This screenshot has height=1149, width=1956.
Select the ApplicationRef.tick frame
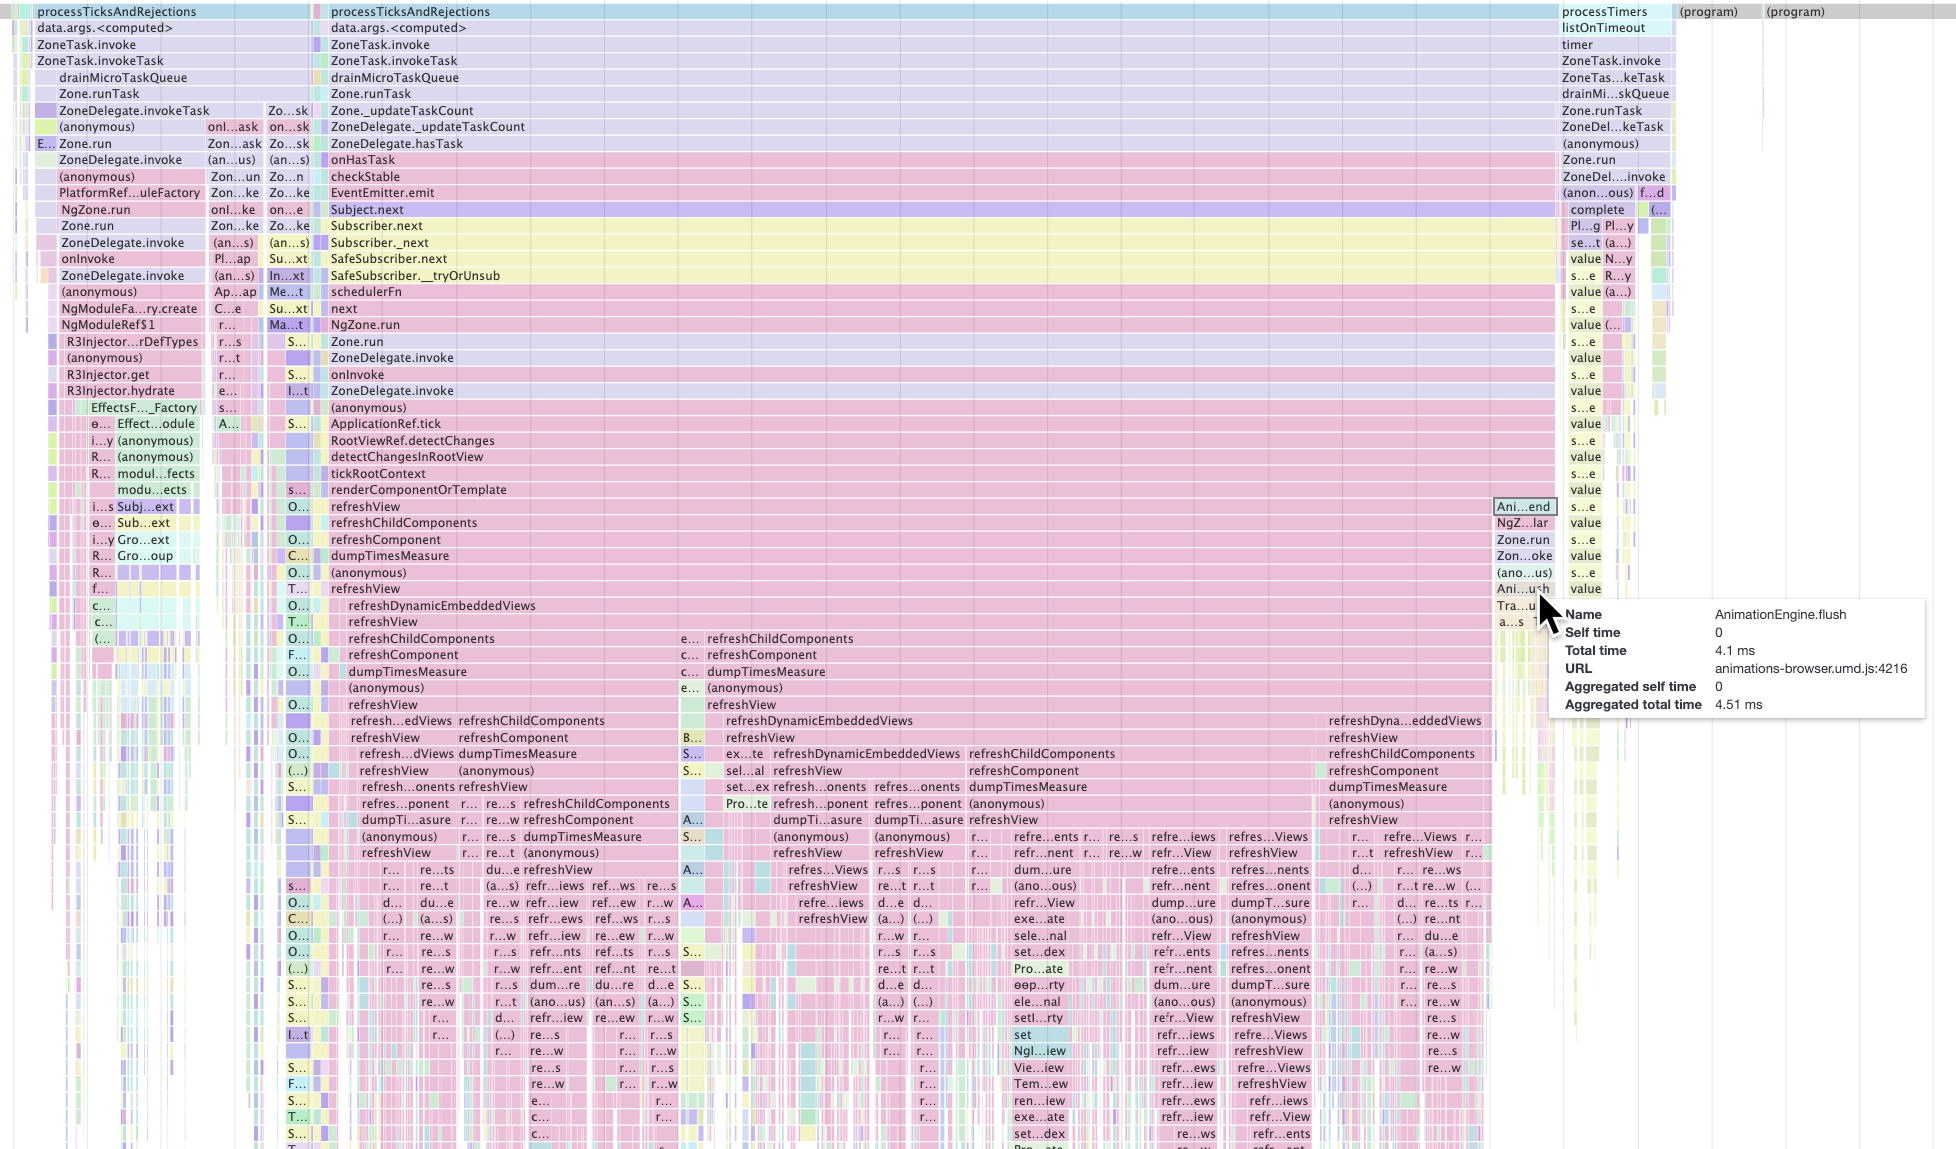tap(942, 424)
